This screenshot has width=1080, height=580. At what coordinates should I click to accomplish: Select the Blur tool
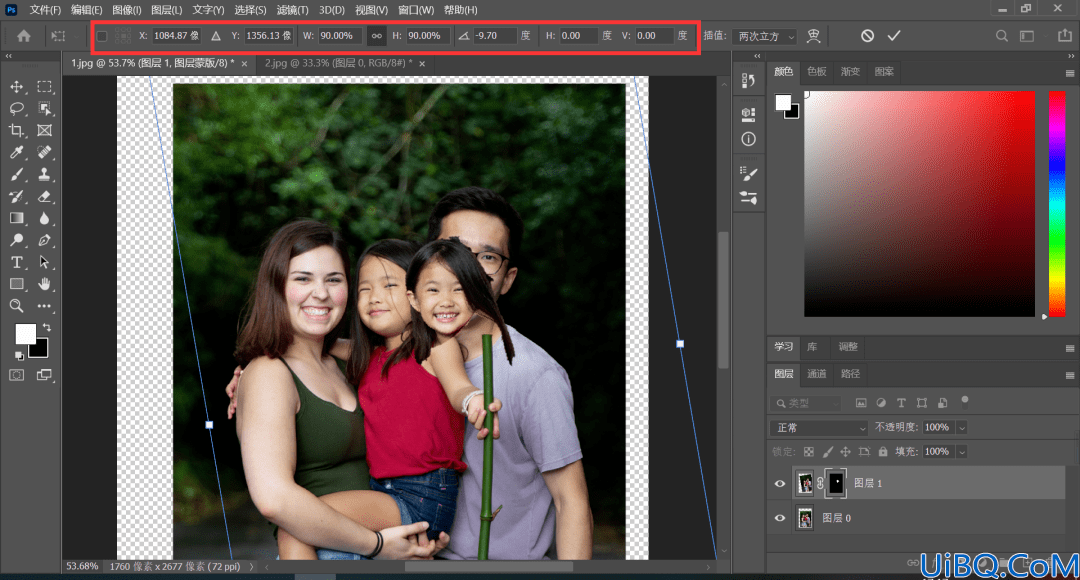44,218
